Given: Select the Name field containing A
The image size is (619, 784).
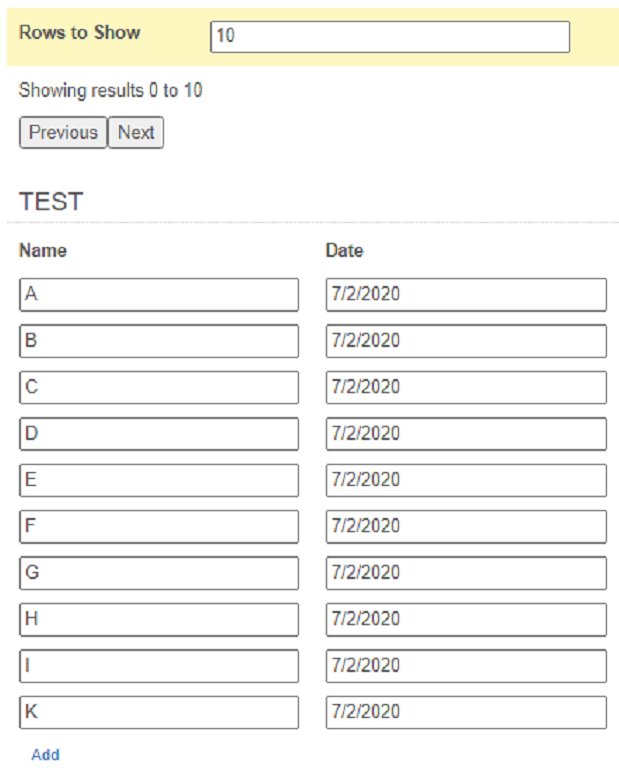Looking at the screenshot, I should (x=159, y=294).
